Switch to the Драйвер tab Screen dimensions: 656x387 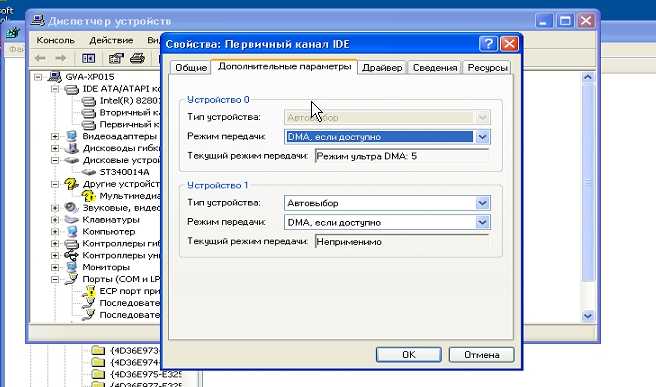tap(382, 67)
